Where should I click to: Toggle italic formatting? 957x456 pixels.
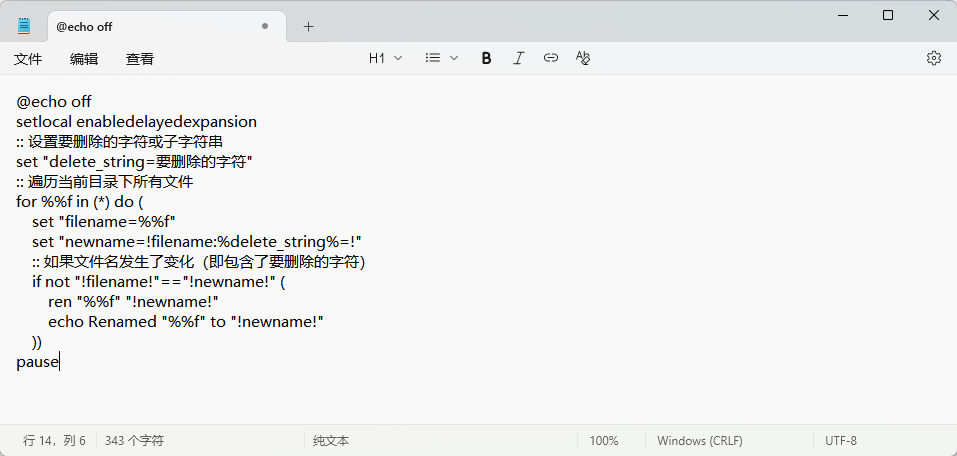click(x=518, y=58)
